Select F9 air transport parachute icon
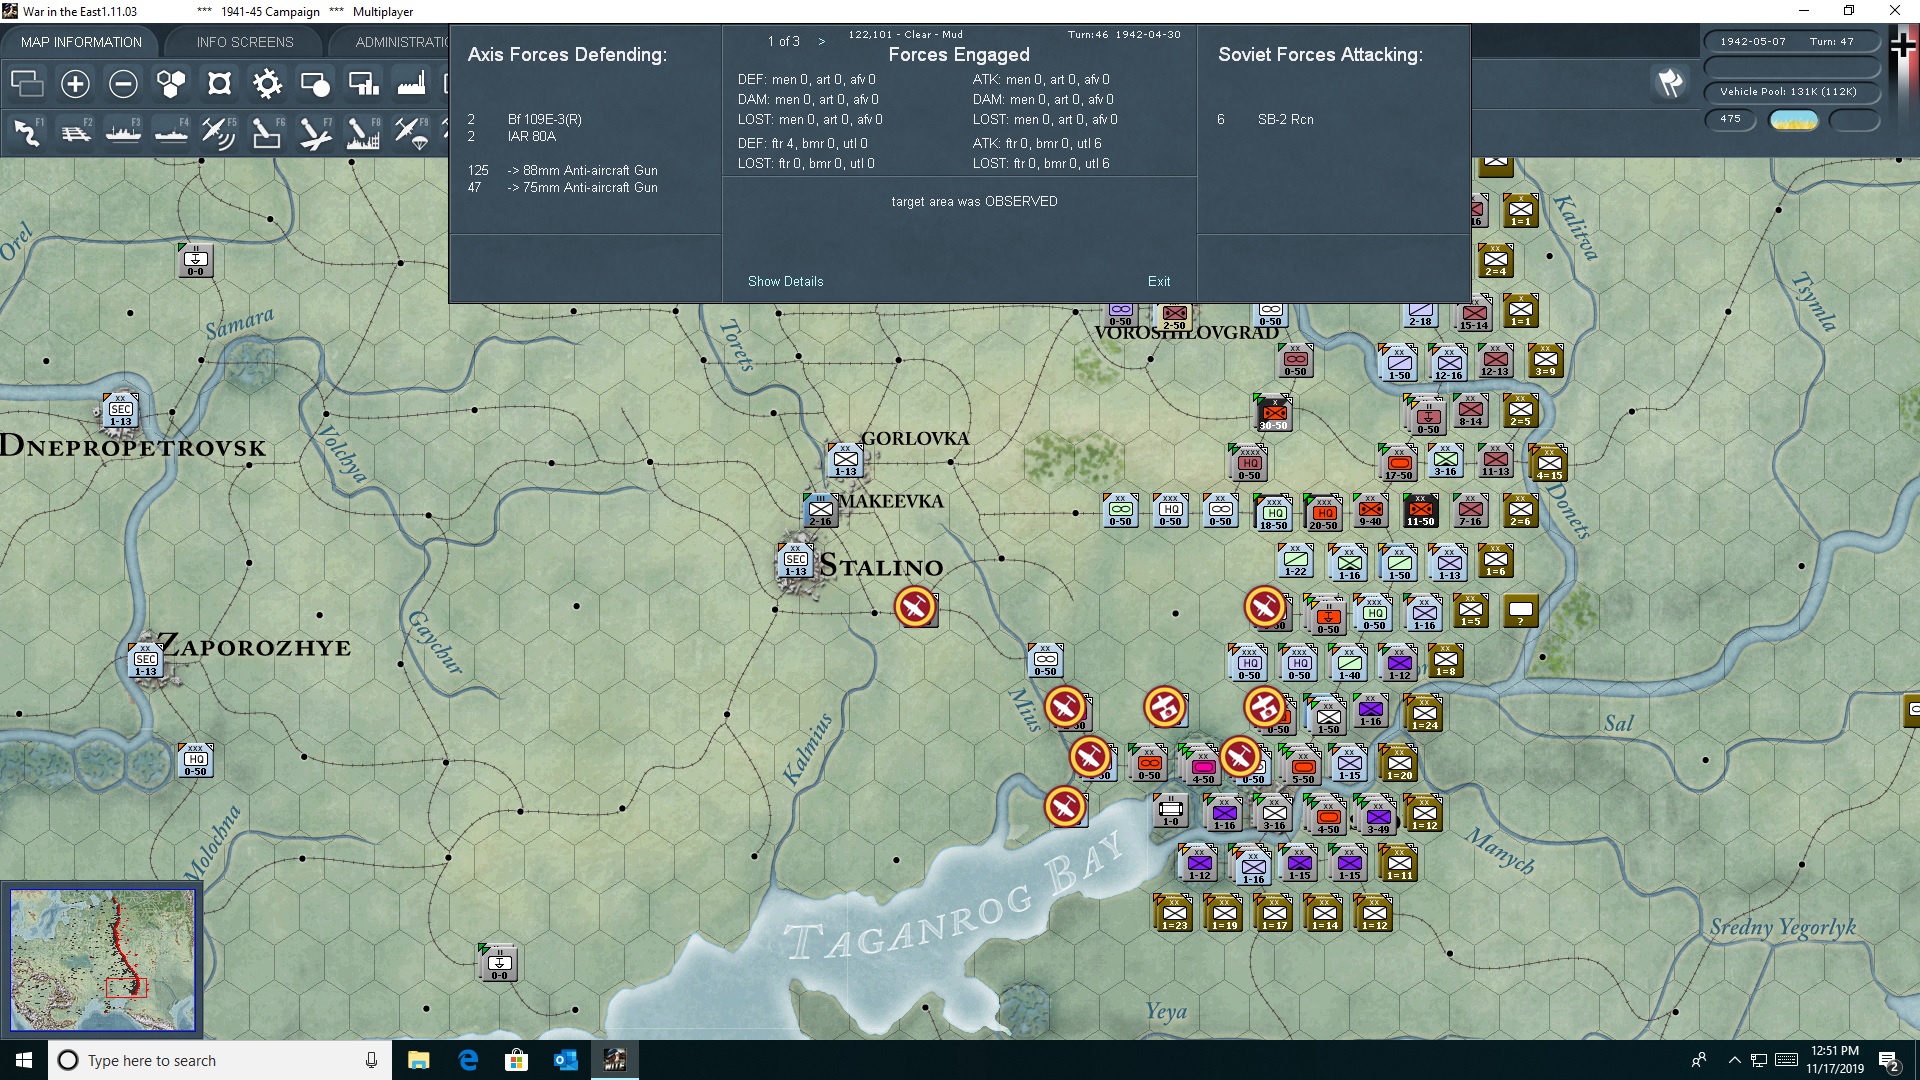Viewport: 1920px width, 1080px height. (x=411, y=133)
